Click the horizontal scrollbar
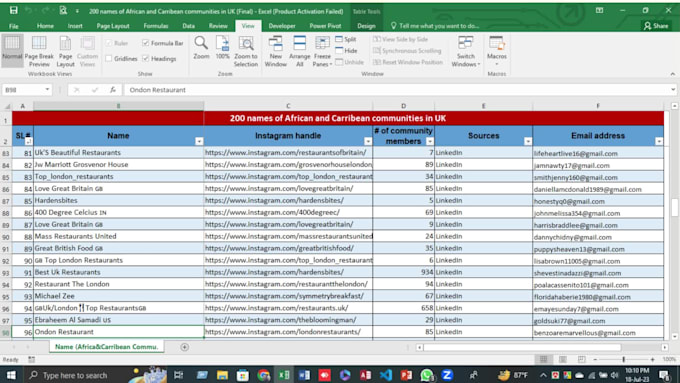 tap(522, 347)
